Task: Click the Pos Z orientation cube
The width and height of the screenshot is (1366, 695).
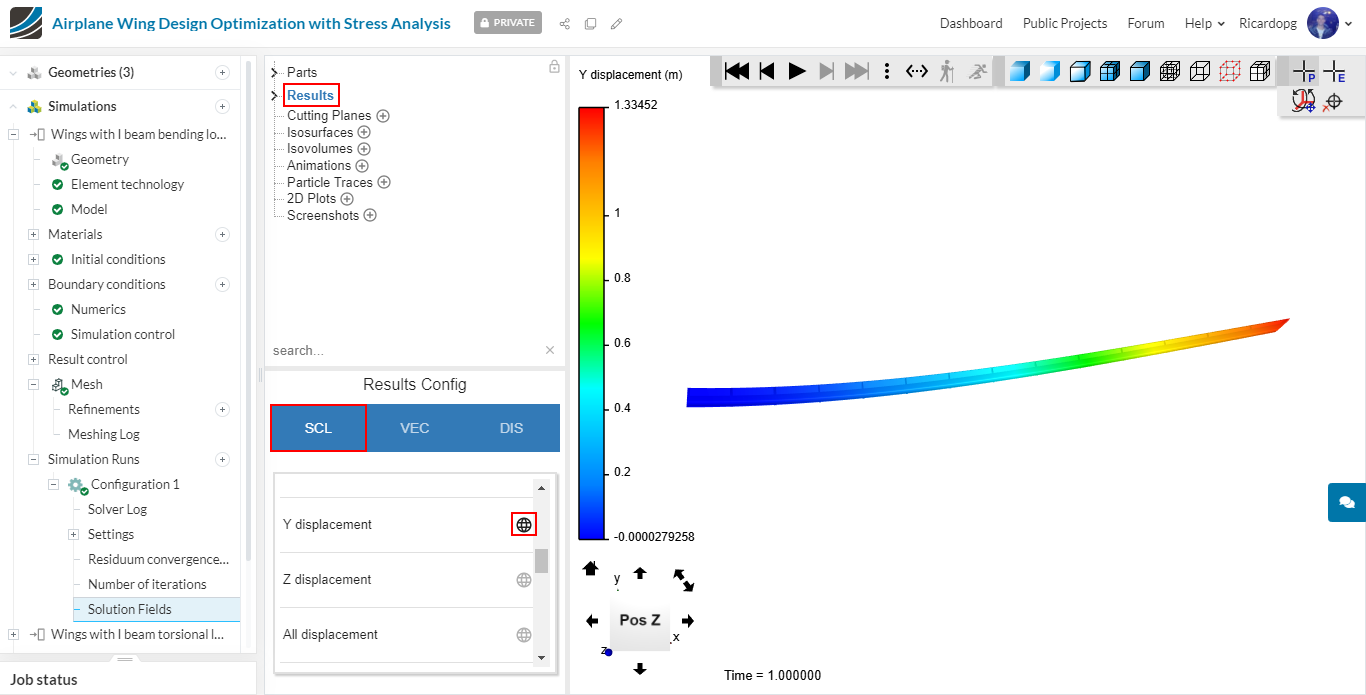Action: point(640,620)
